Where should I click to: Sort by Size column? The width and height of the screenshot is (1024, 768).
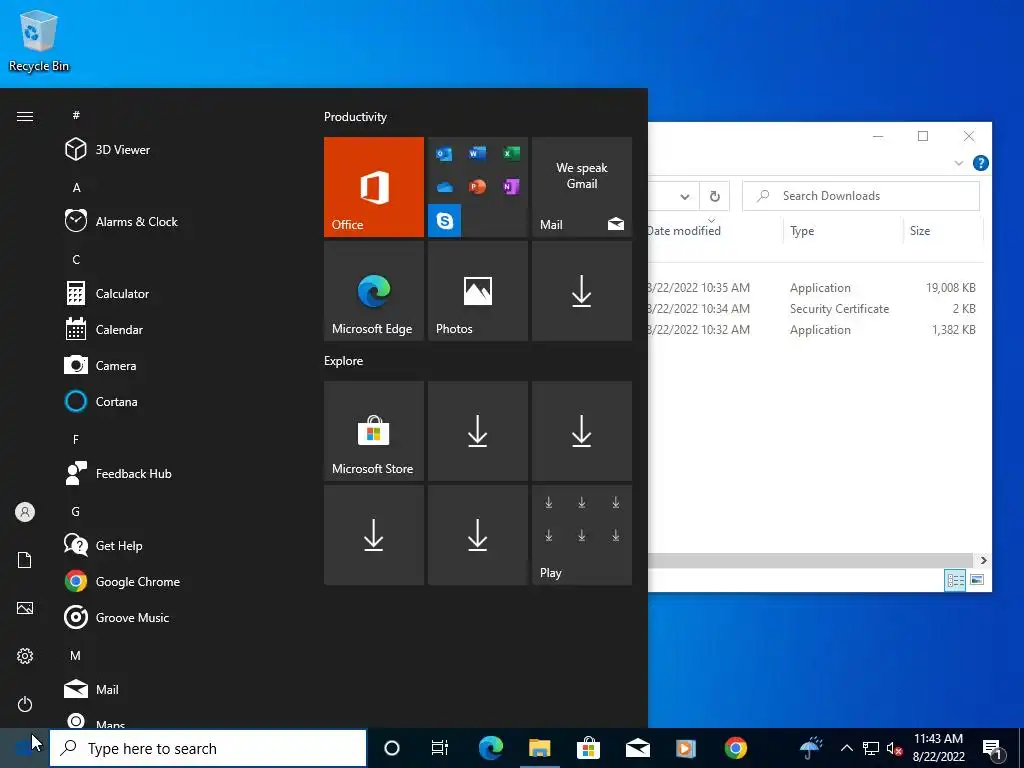943,231
